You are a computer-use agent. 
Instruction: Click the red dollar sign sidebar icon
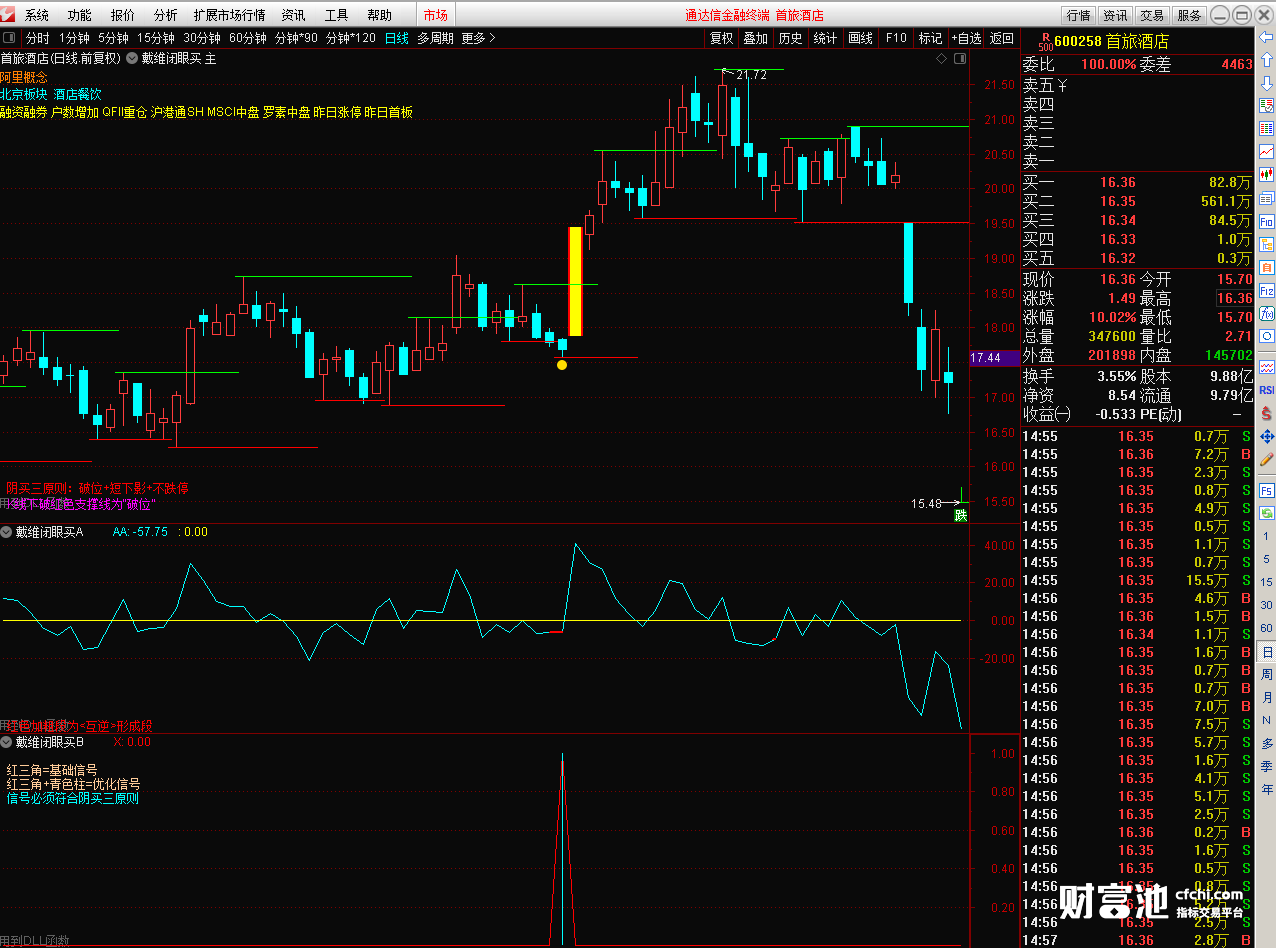pyautogui.click(x=1266, y=413)
